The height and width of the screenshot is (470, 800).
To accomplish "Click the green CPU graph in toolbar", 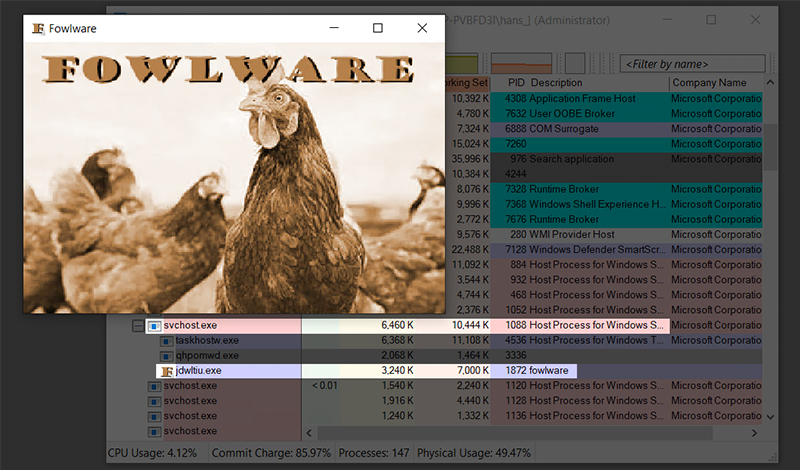I will pos(462,63).
